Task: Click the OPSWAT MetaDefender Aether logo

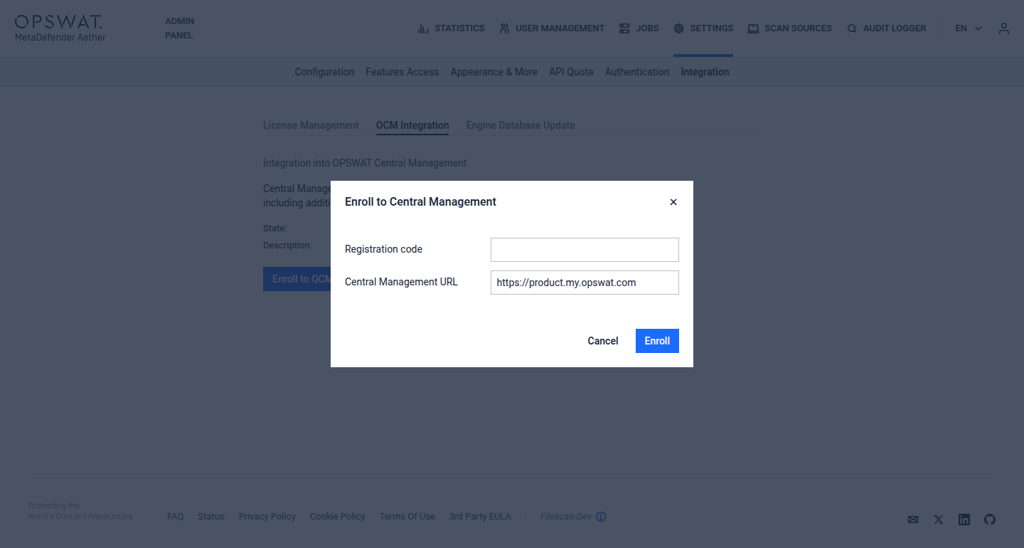Action: pos(59,28)
